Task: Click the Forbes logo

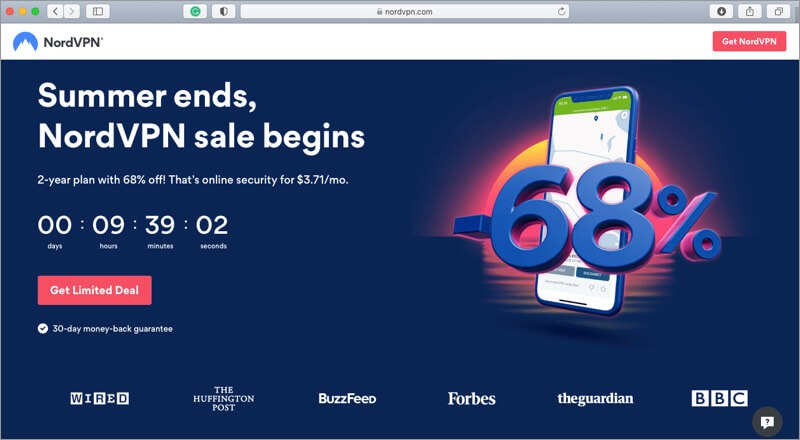Action: coord(471,398)
